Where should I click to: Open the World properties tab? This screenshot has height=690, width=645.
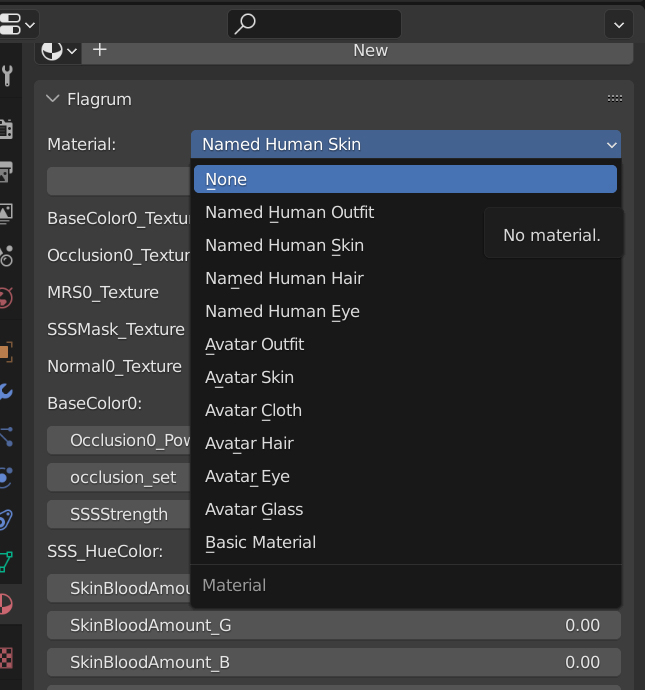click(6, 297)
